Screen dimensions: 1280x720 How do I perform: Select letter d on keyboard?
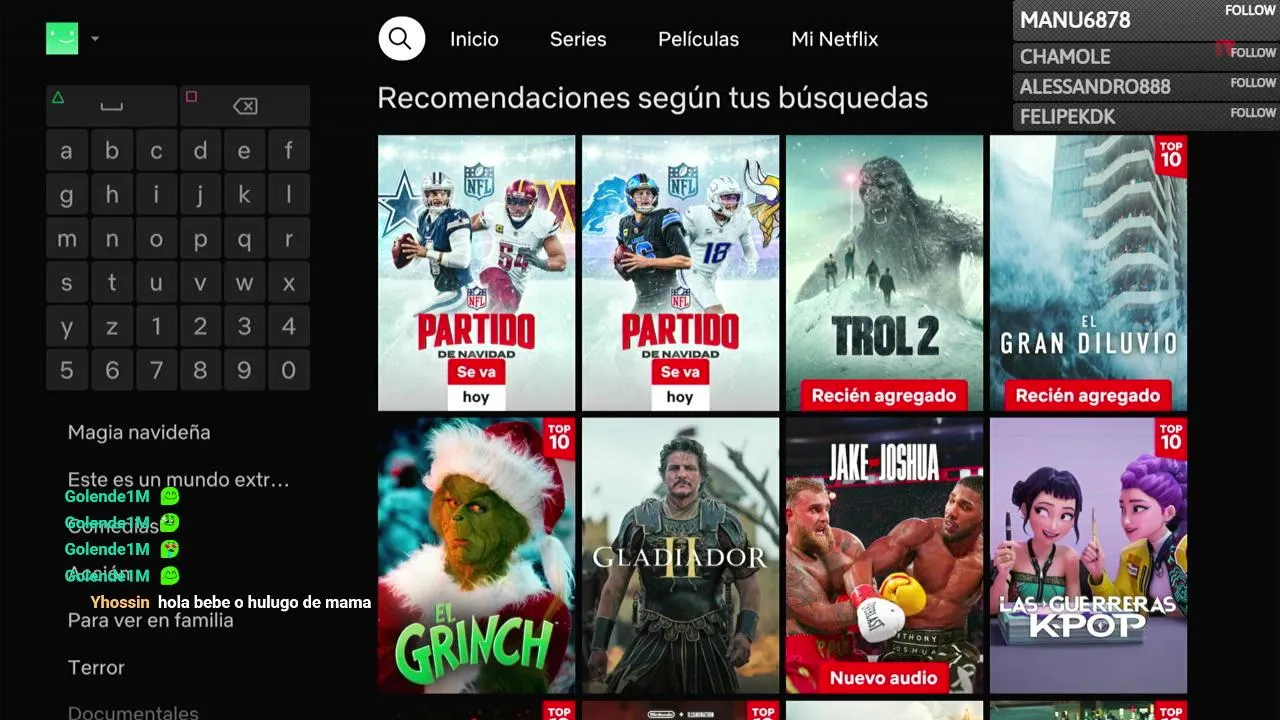200,151
